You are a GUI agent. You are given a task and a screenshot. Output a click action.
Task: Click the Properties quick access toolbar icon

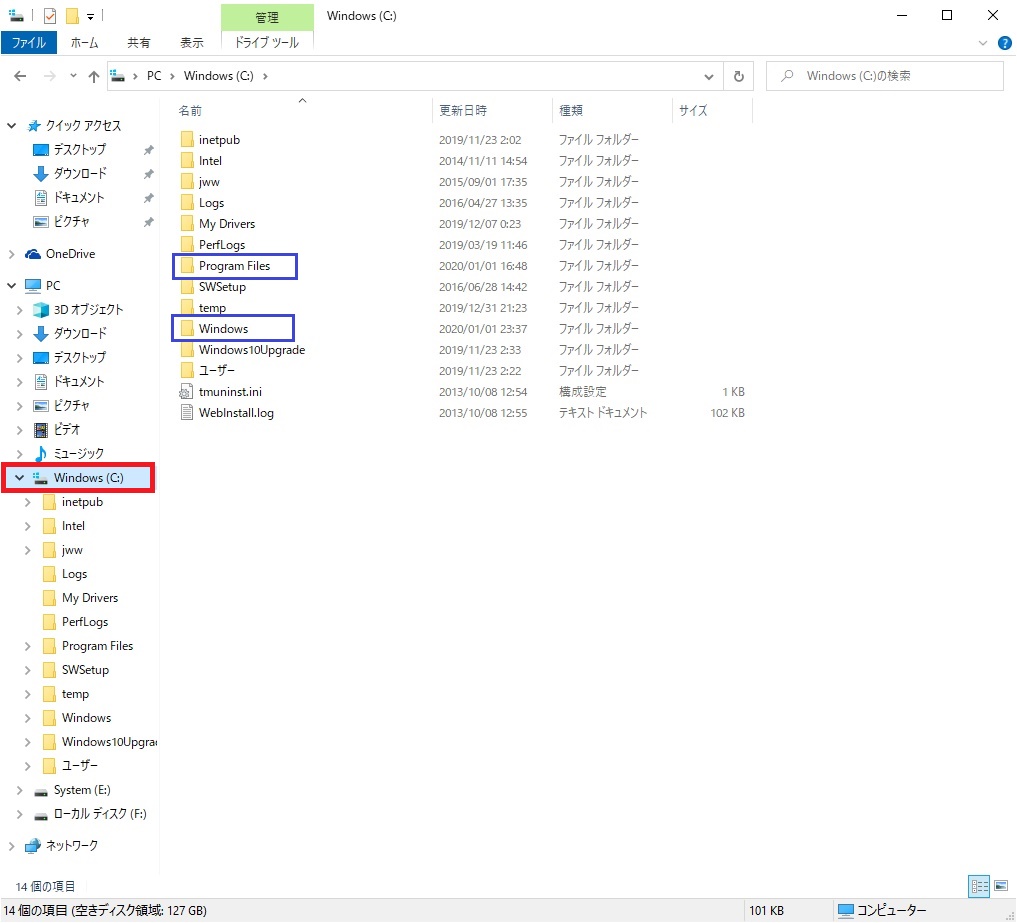[49, 16]
